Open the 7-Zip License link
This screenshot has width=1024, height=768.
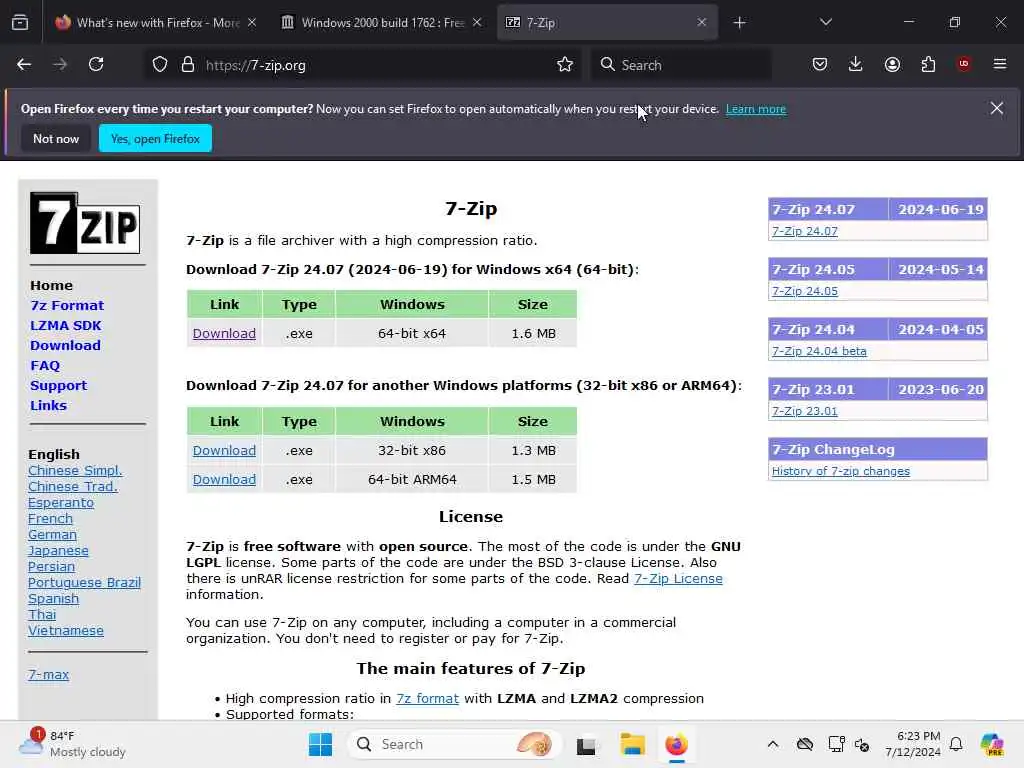click(x=678, y=579)
